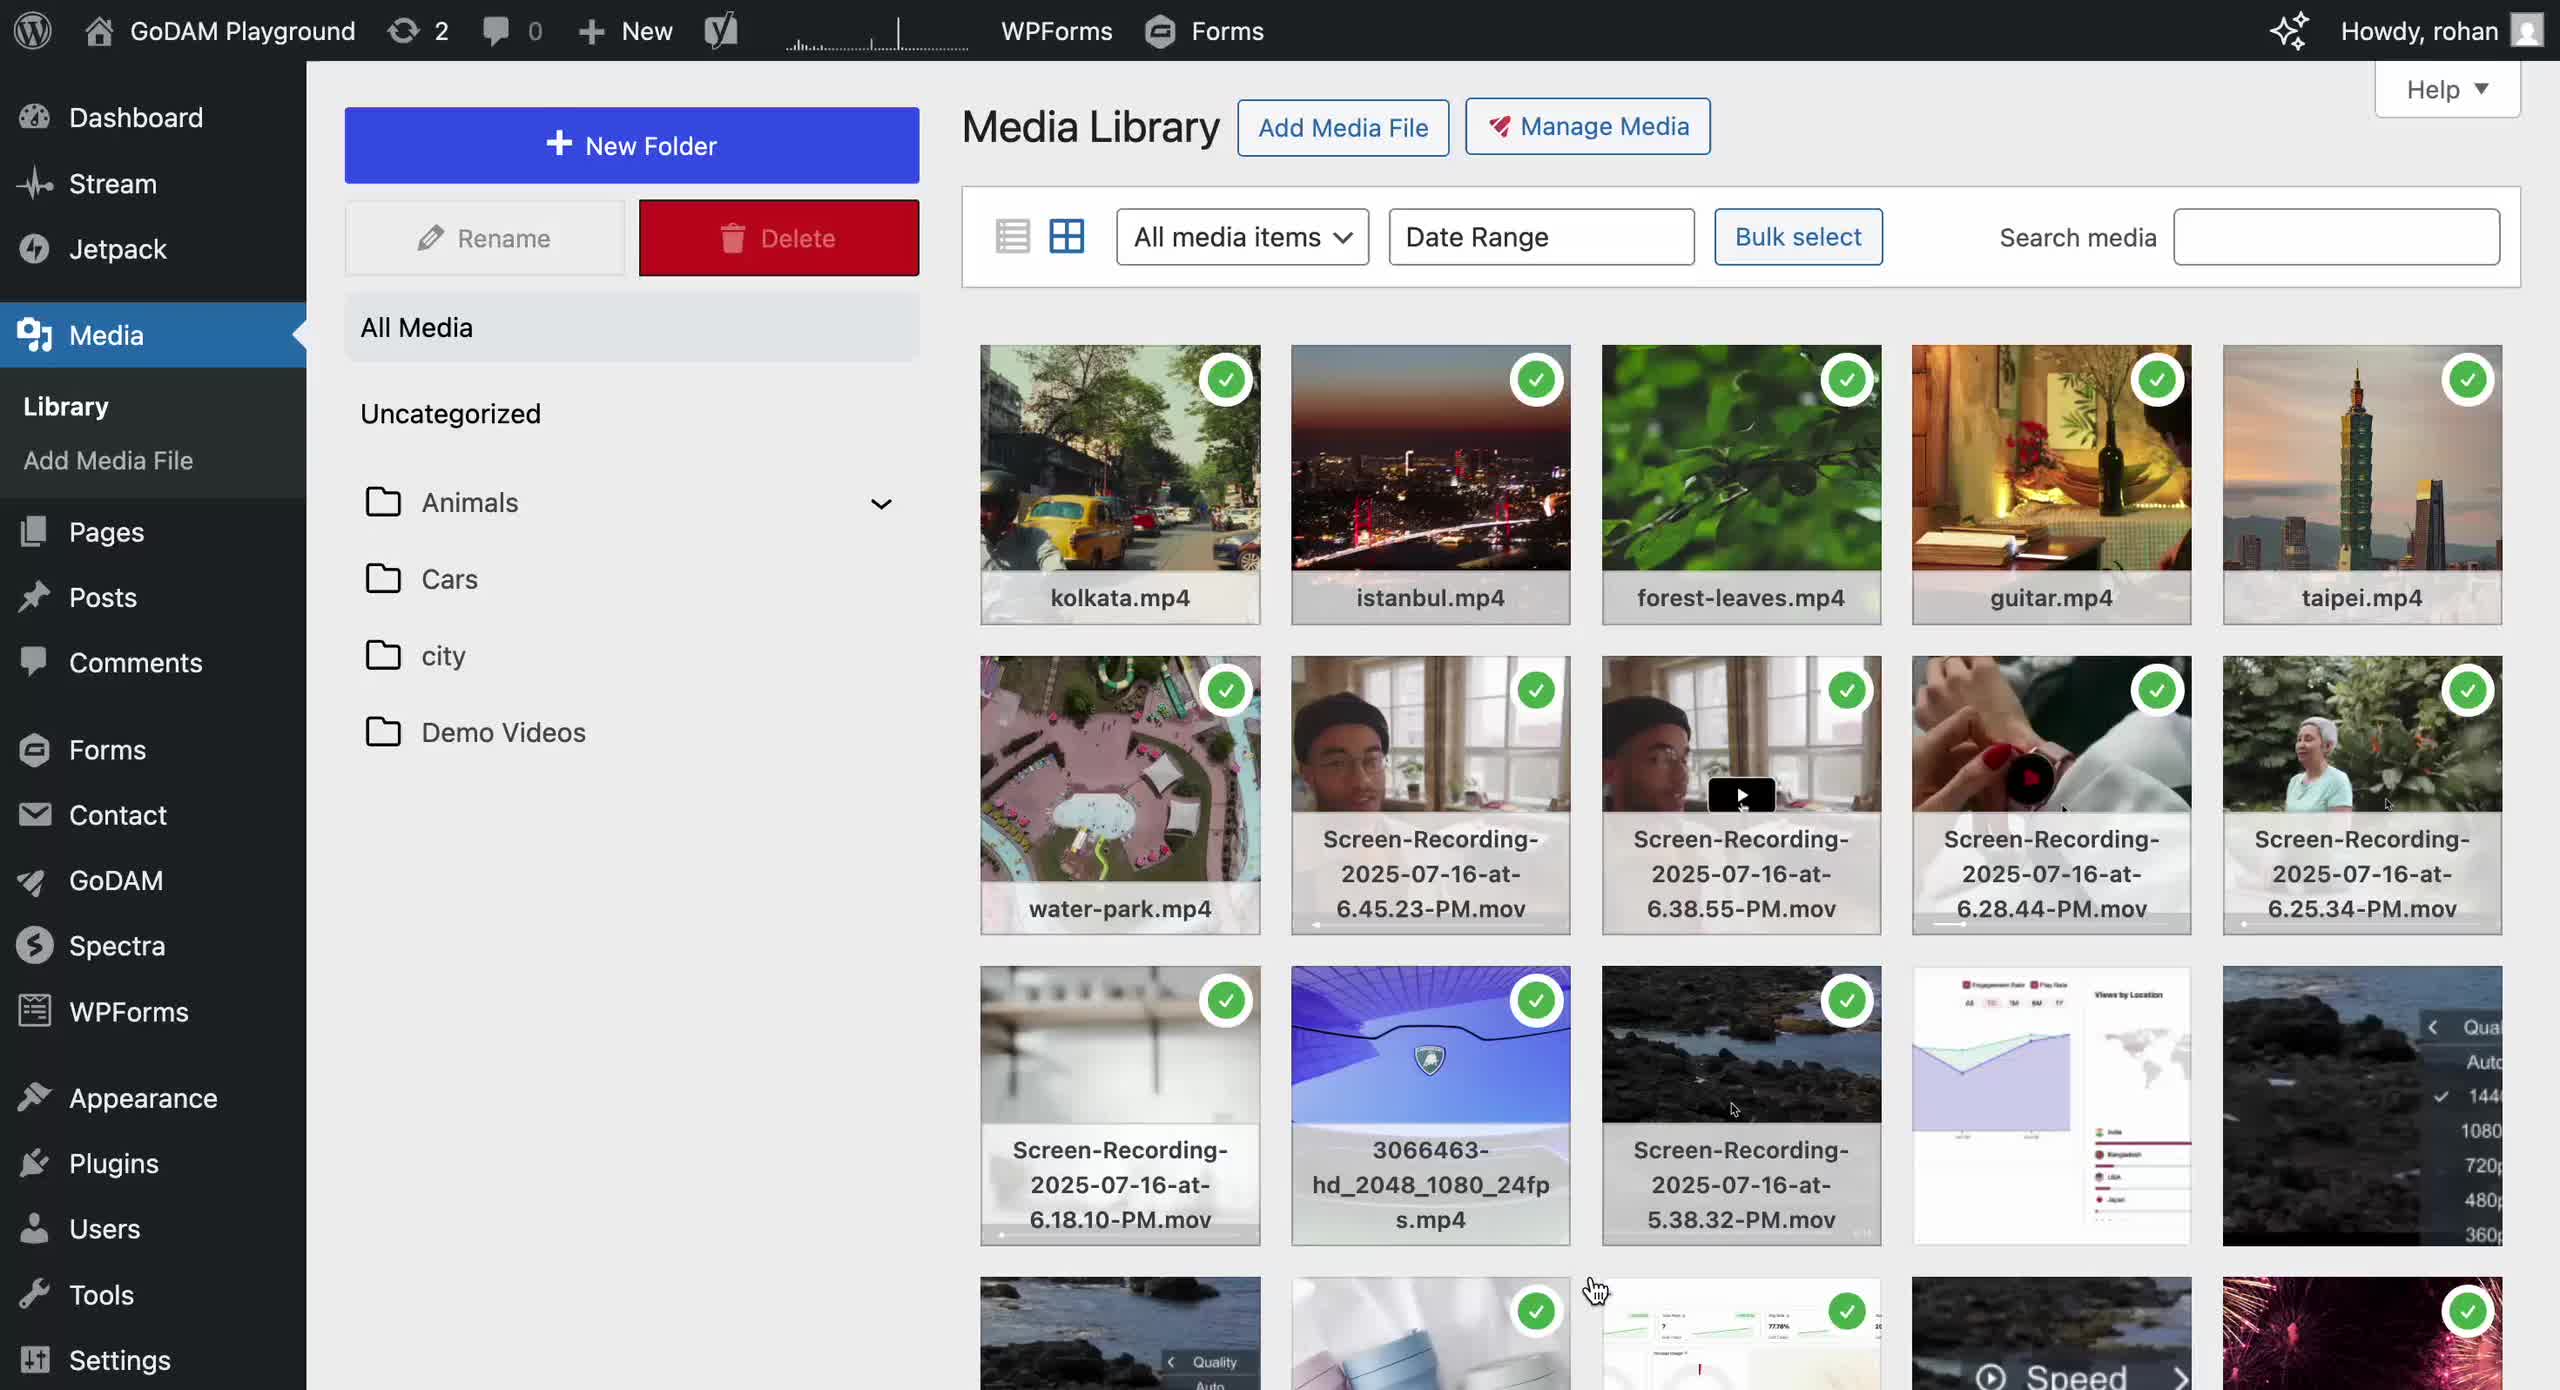This screenshot has width=2560, height=1390.
Task: Click inside the Search media field
Action: click(x=2337, y=237)
